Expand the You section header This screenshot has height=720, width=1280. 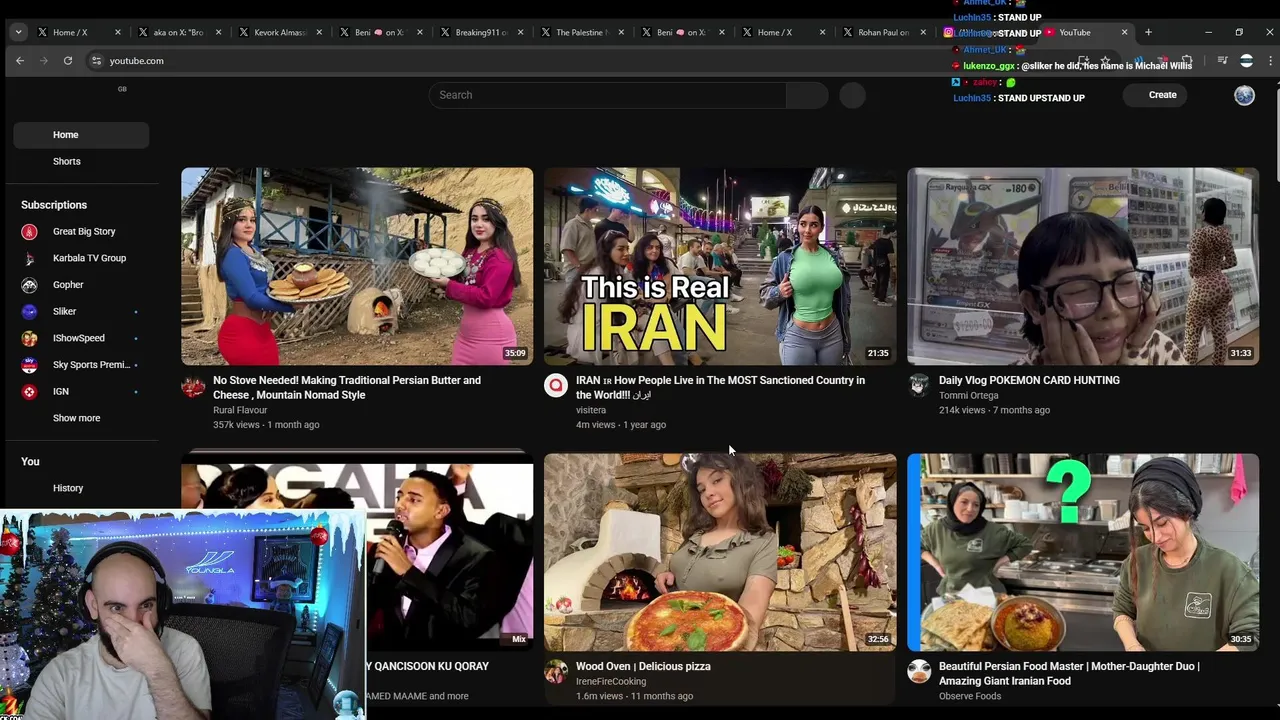click(30, 462)
